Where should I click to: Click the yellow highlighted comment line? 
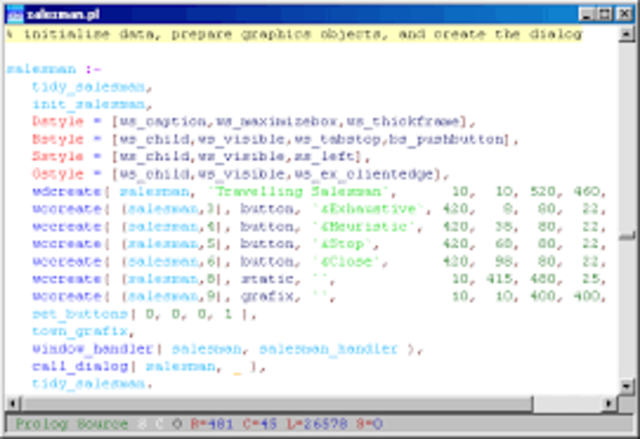point(294,34)
